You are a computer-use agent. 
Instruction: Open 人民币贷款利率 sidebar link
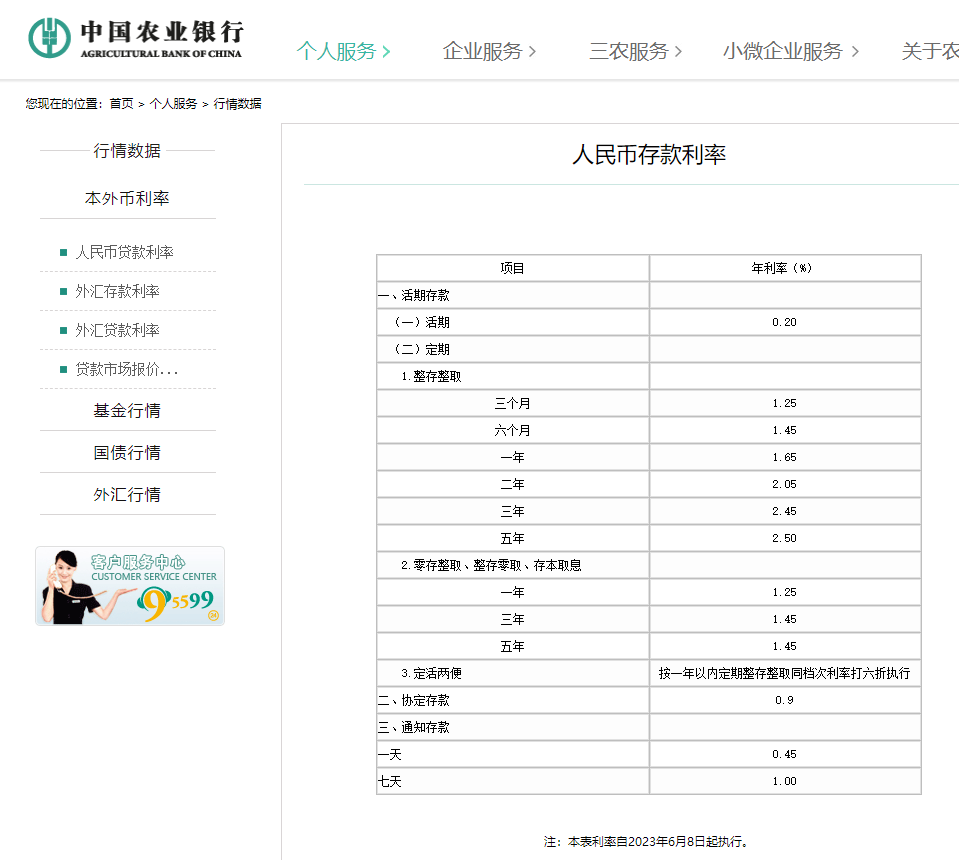(x=124, y=252)
